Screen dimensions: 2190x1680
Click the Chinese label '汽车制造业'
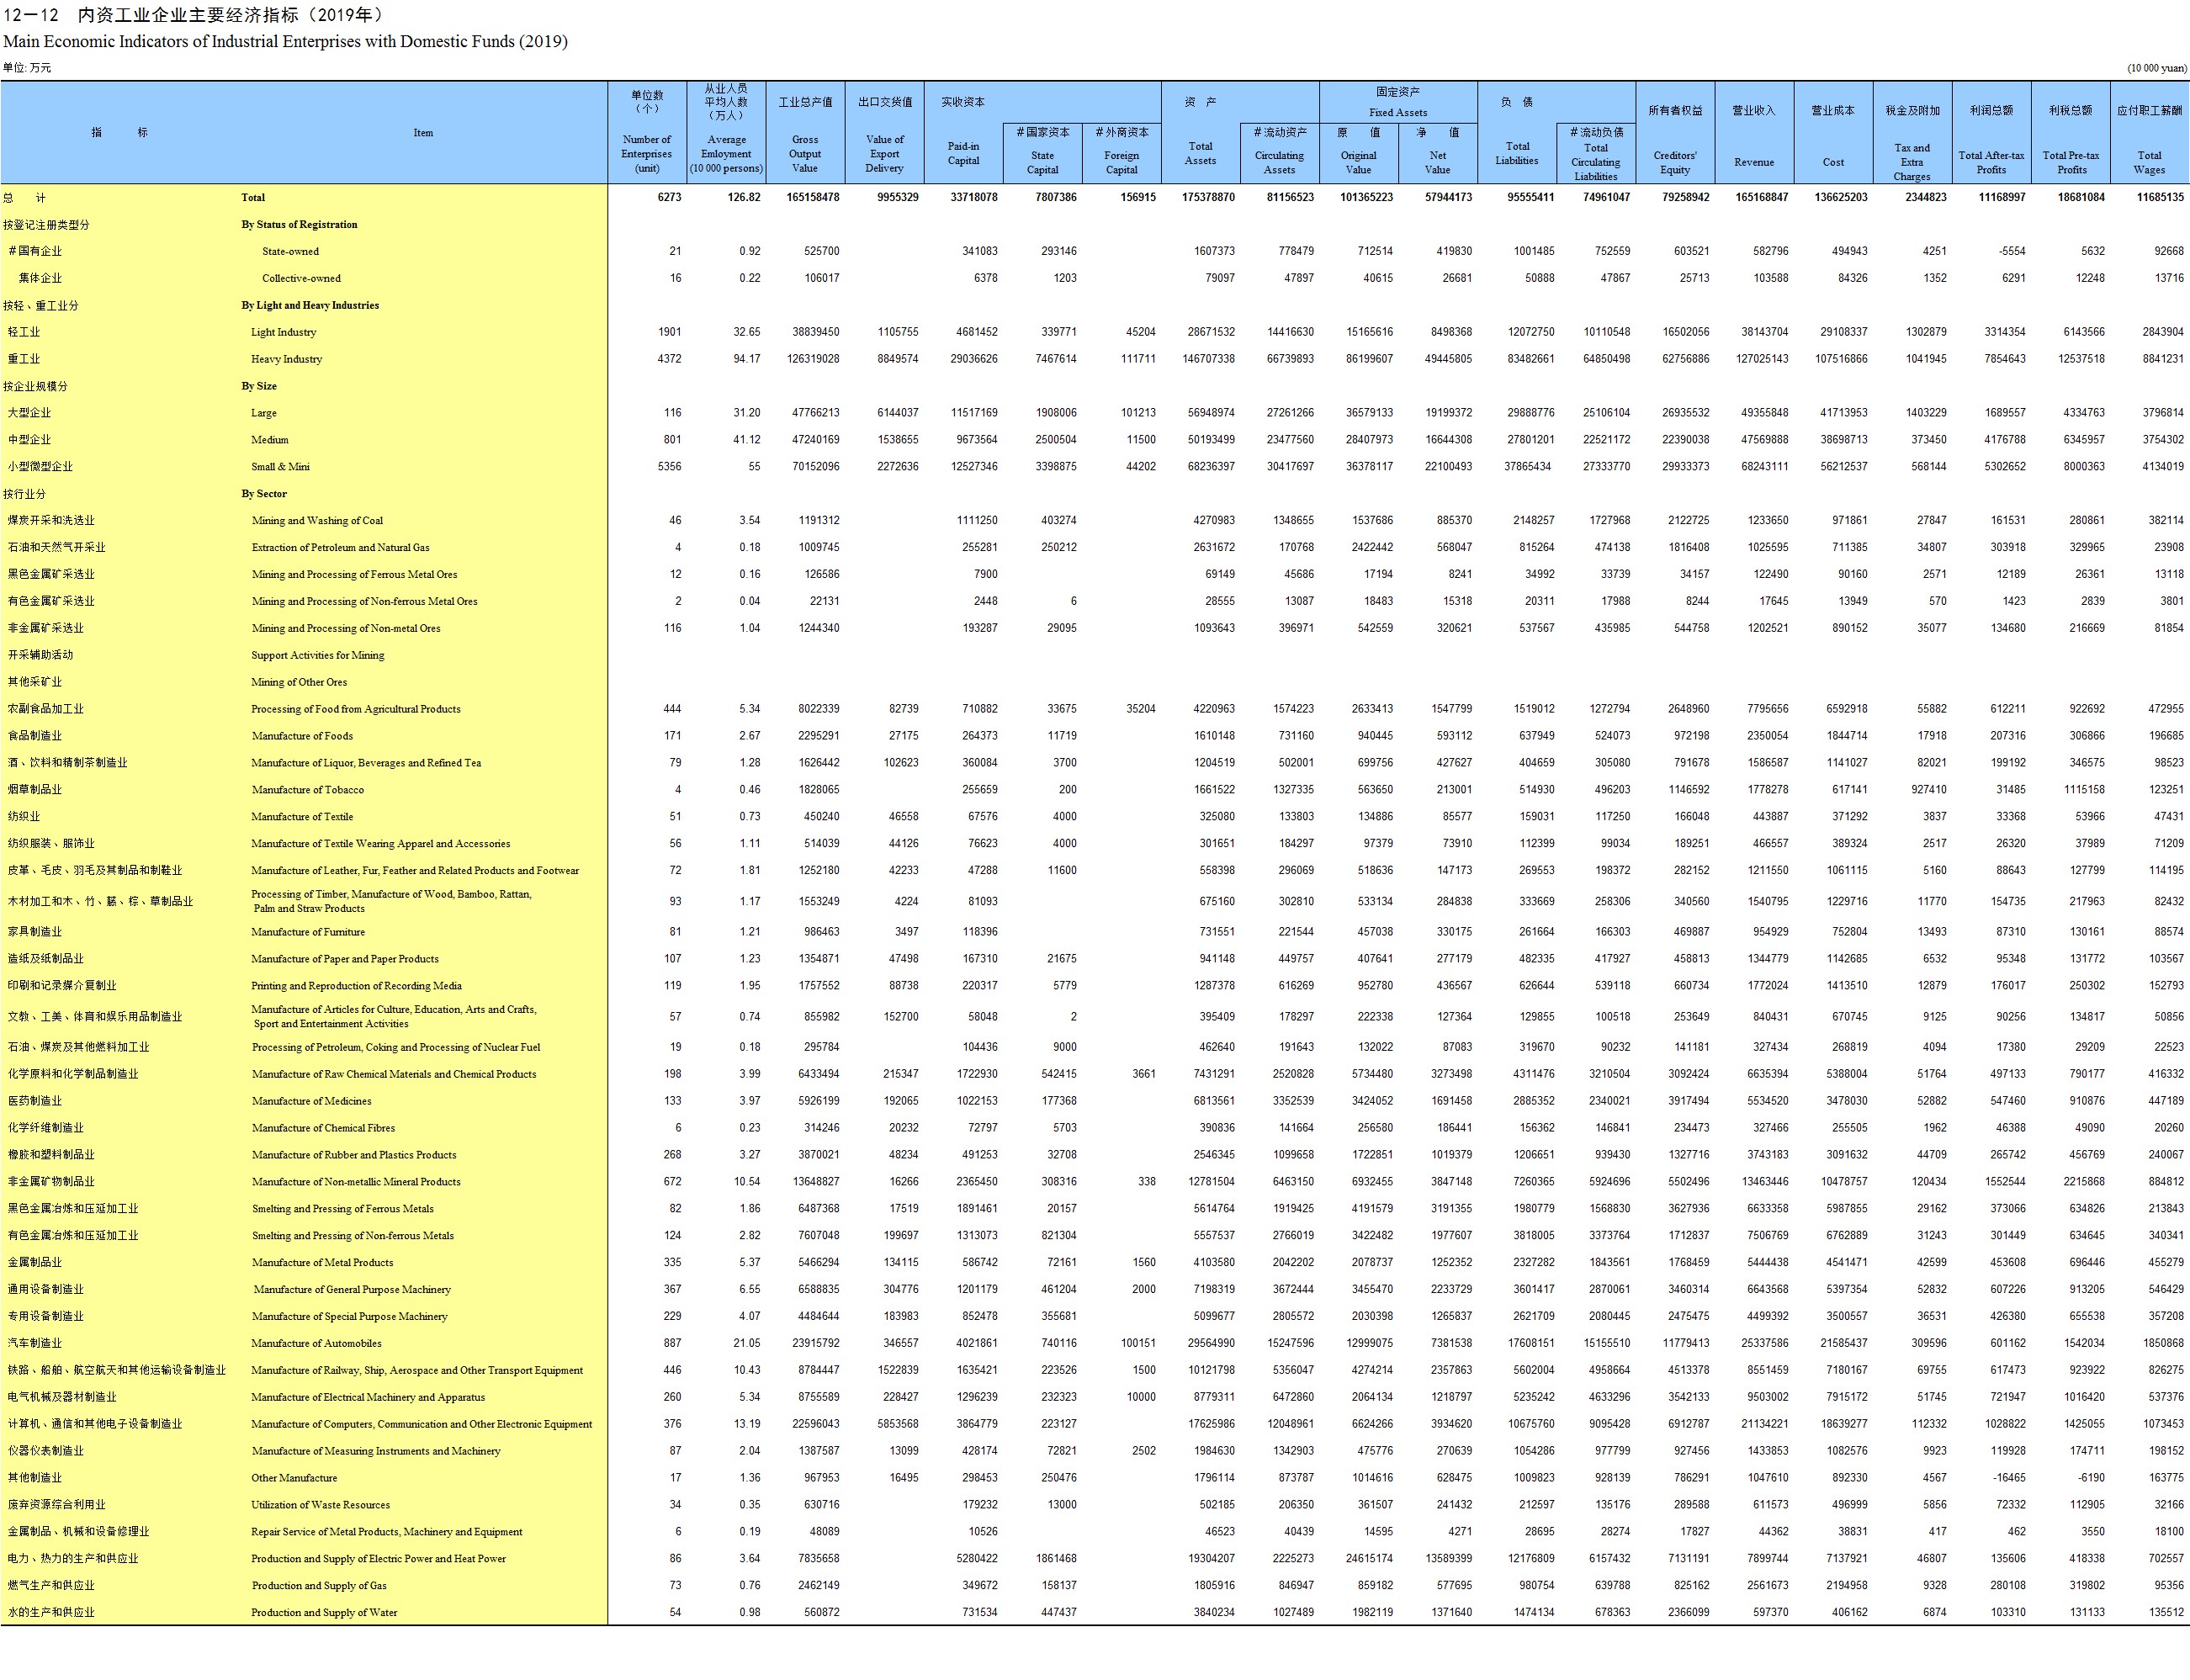[35, 1344]
